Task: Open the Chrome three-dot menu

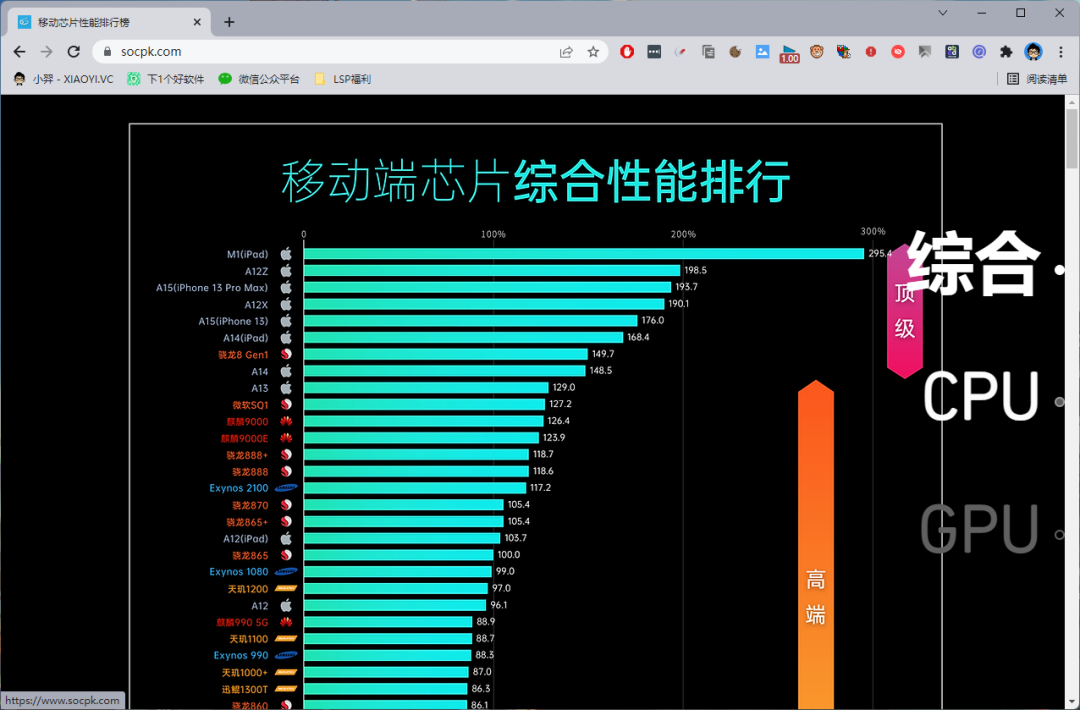Action: (1061, 52)
